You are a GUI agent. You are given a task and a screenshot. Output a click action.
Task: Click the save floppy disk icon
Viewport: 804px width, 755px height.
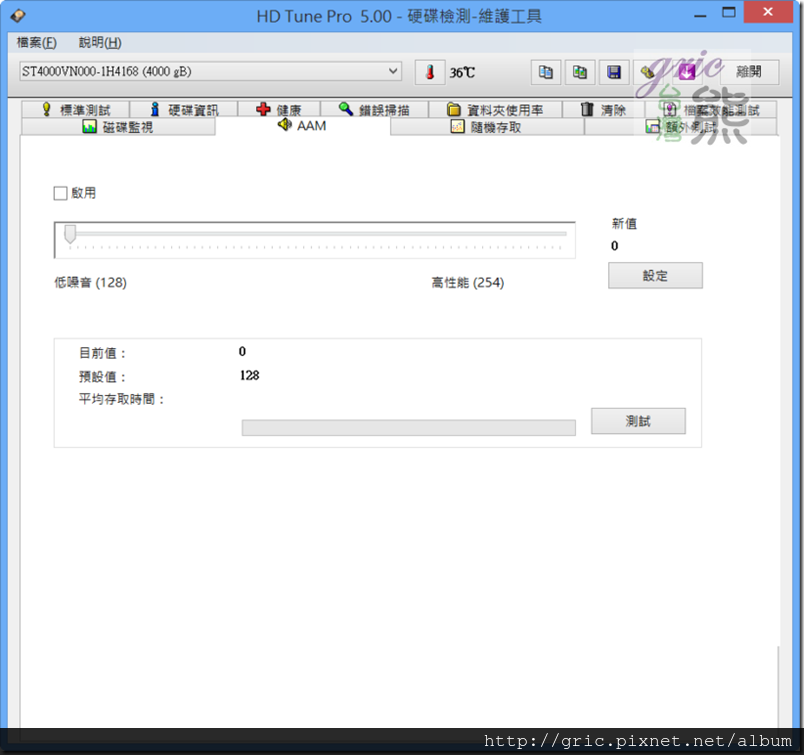click(614, 72)
